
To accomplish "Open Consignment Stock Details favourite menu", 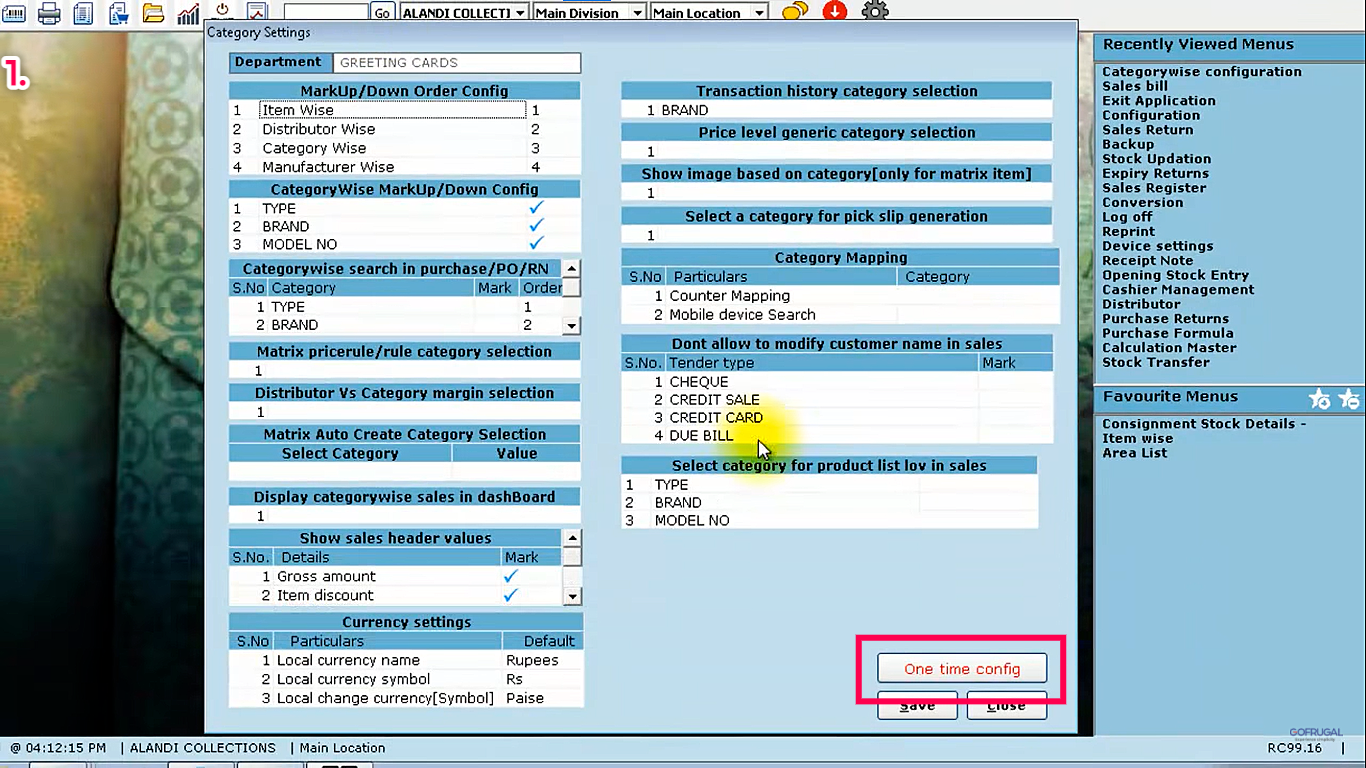I will 1204,424.
